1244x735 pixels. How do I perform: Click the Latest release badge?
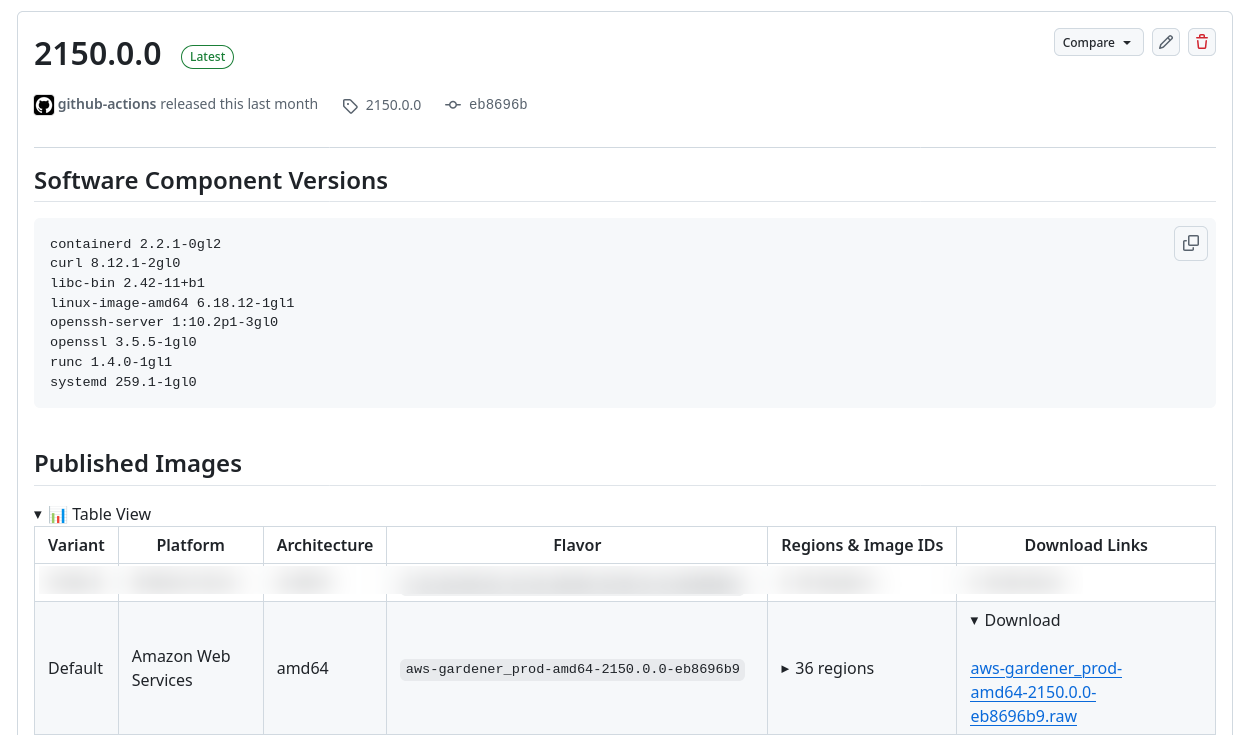207,56
